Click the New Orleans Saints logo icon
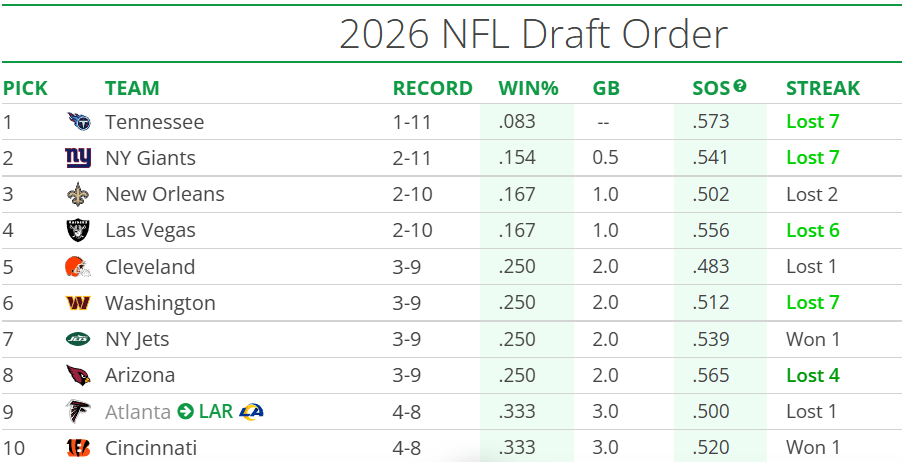The image size is (902, 462). (78, 194)
